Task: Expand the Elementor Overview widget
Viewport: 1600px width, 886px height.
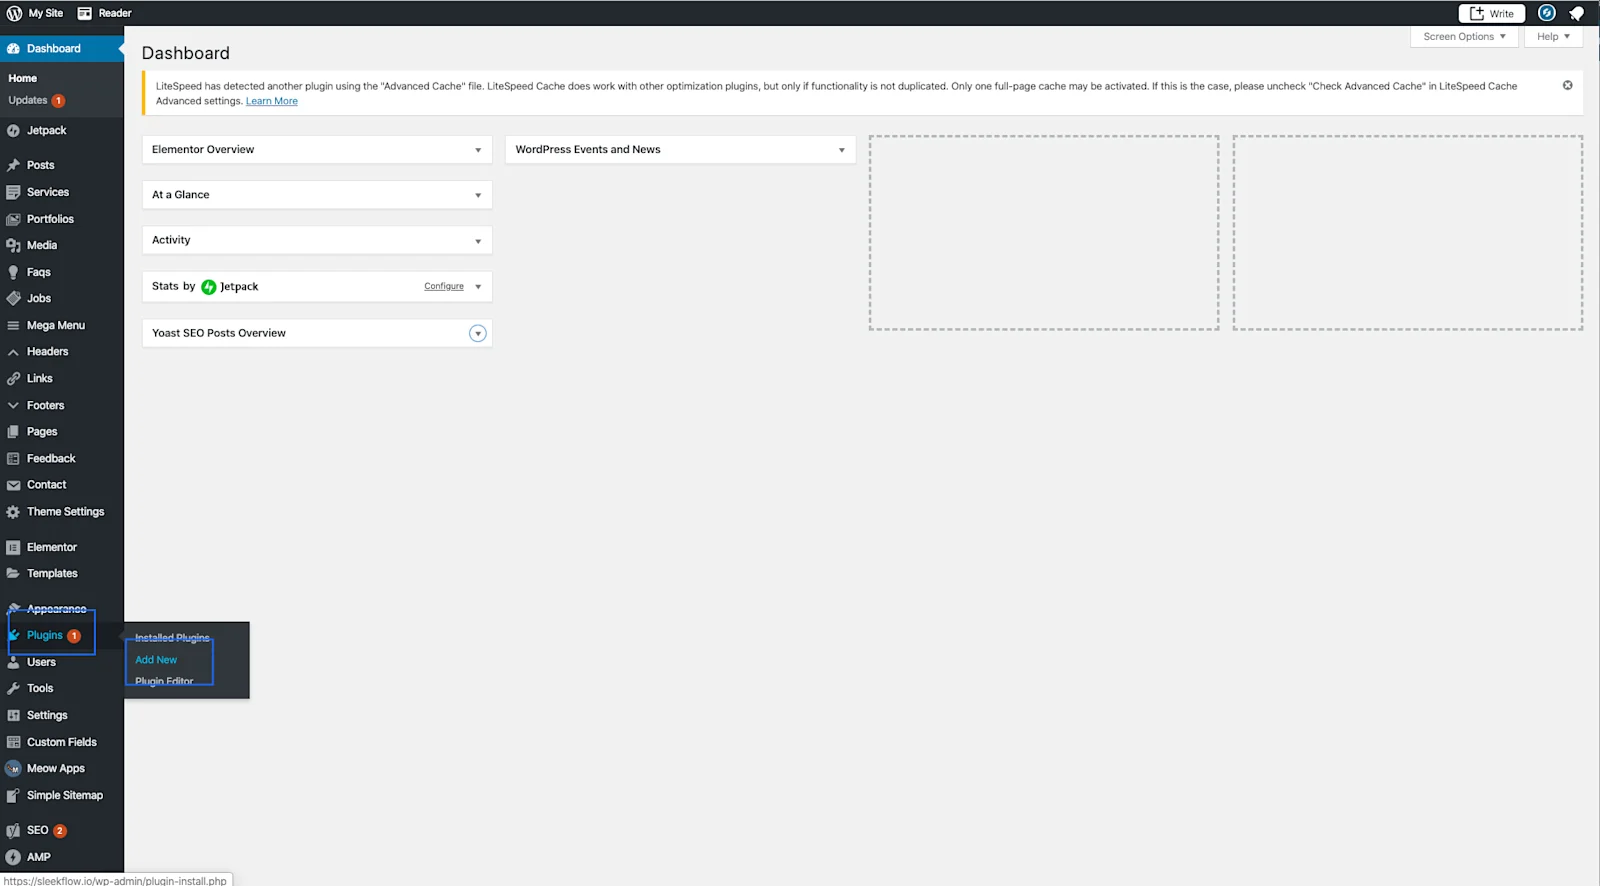Action: [x=478, y=150]
